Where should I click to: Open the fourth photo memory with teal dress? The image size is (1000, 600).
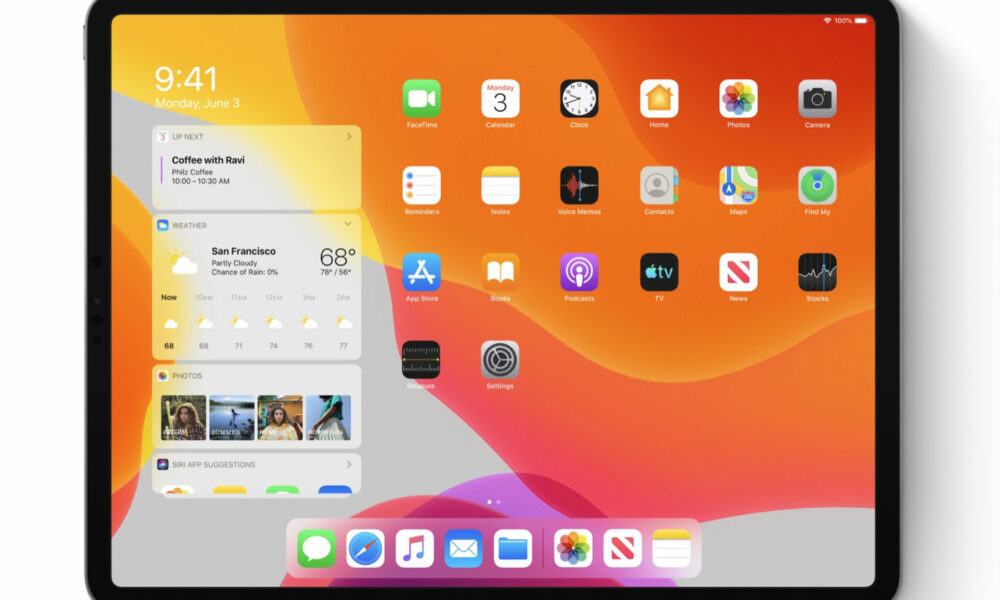[x=328, y=418]
